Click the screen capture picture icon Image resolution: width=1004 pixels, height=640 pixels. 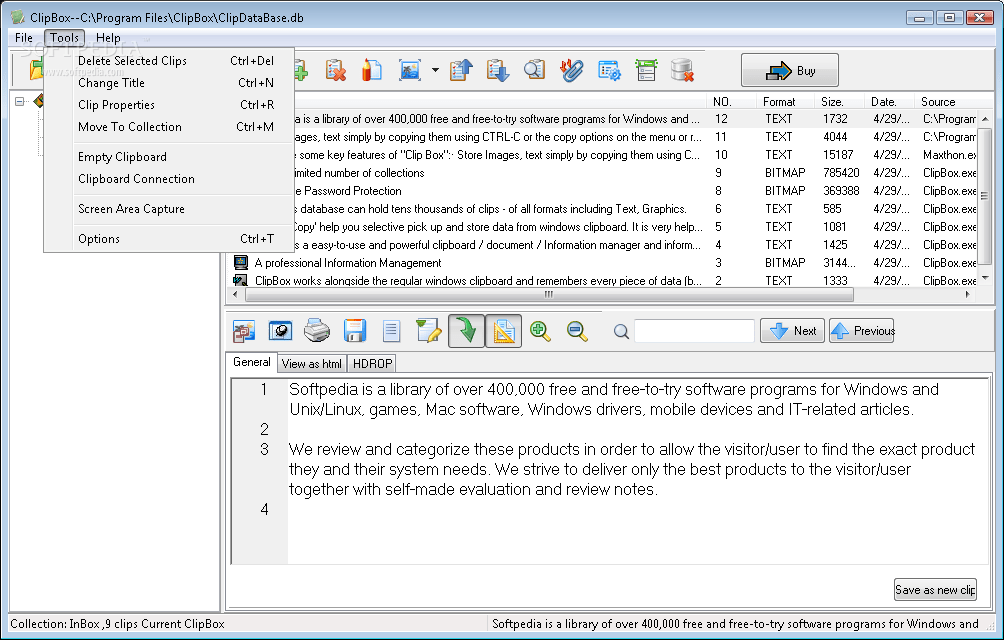point(410,70)
